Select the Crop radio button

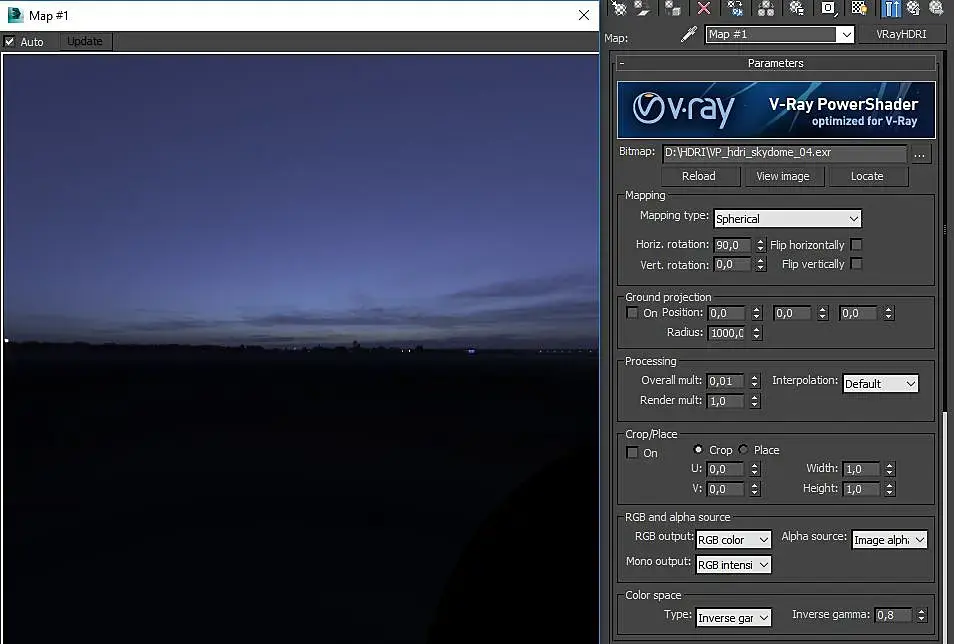pyautogui.click(x=698, y=450)
